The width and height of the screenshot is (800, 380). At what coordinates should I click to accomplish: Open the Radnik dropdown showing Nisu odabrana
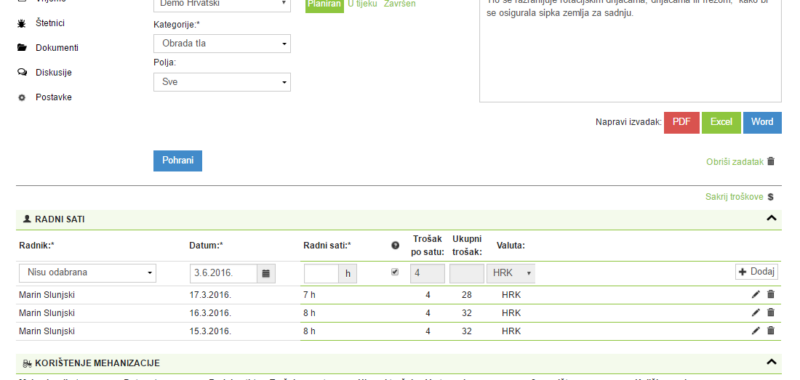tap(88, 273)
